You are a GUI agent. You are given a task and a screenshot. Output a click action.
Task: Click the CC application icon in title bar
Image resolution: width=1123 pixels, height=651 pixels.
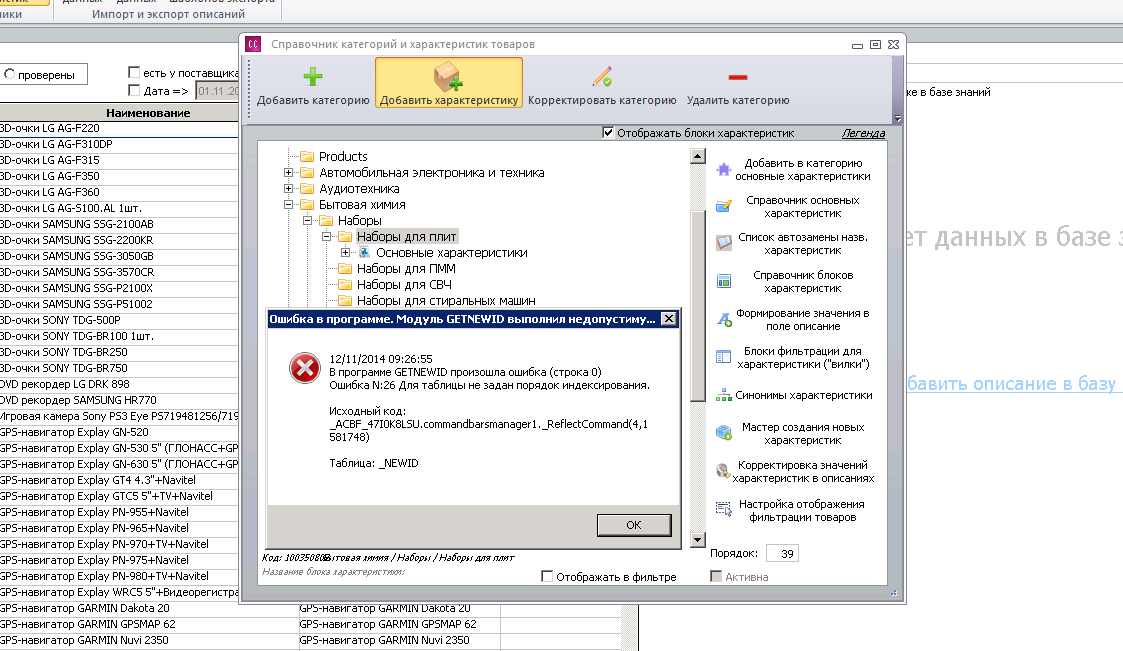(x=253, y=44)
